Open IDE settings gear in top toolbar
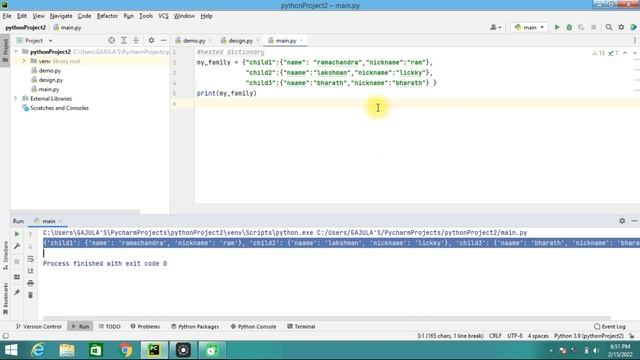The width and height of the screenshot is (640, 360). point(621,27)
